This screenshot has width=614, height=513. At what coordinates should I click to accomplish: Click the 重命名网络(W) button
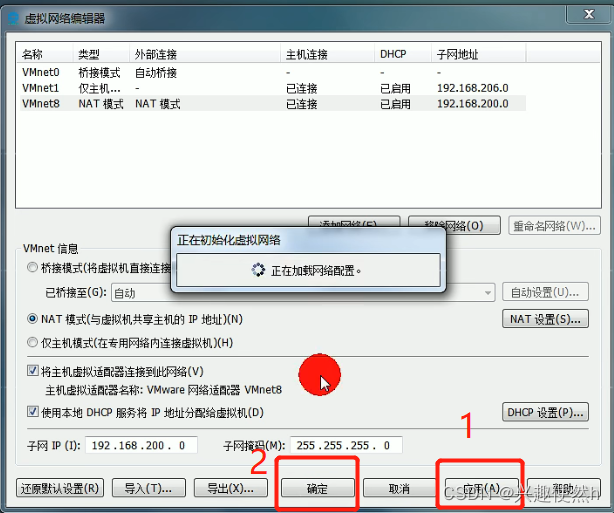[x=554, y=226]
